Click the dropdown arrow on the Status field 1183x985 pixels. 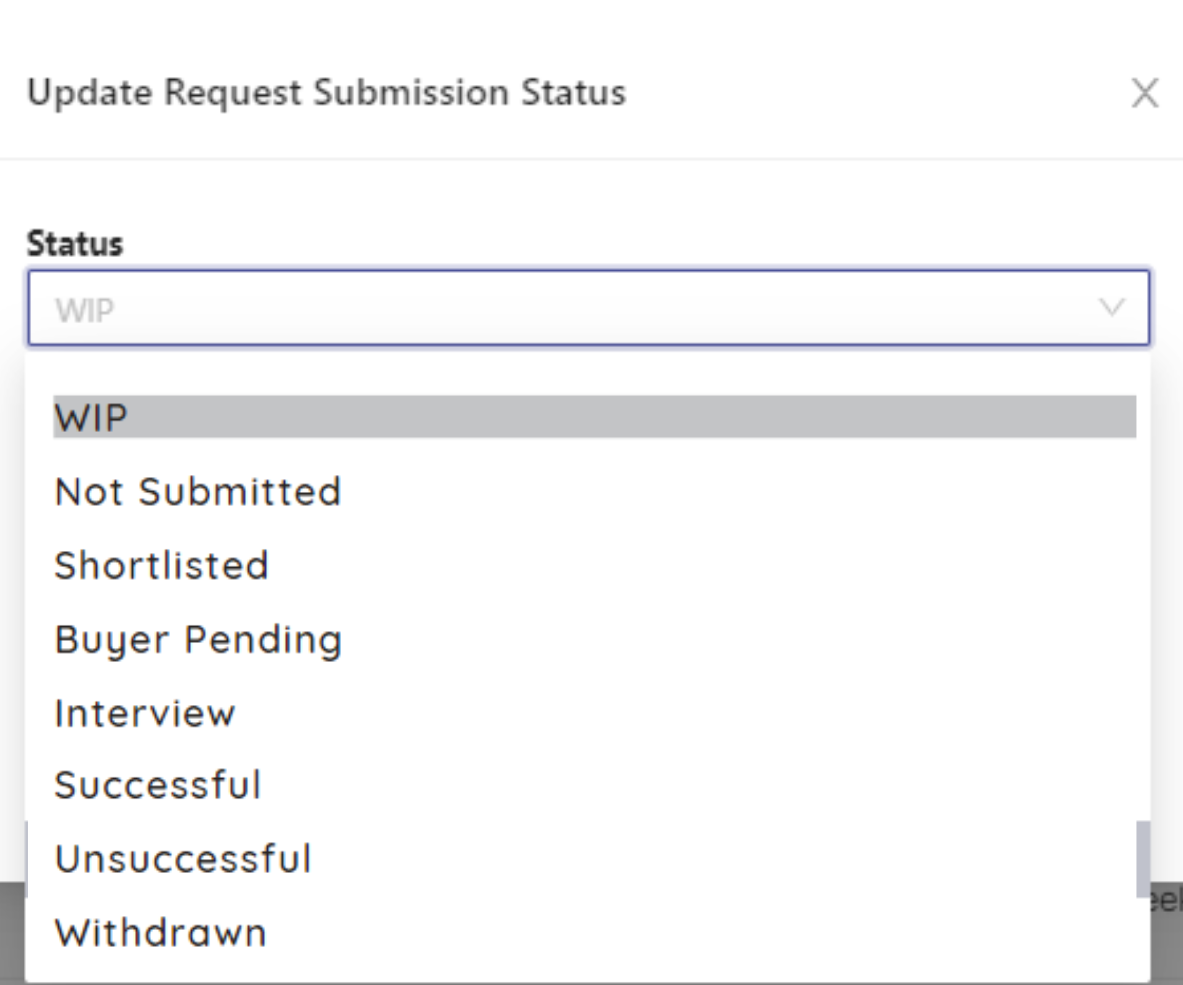tap(1113, 308)
